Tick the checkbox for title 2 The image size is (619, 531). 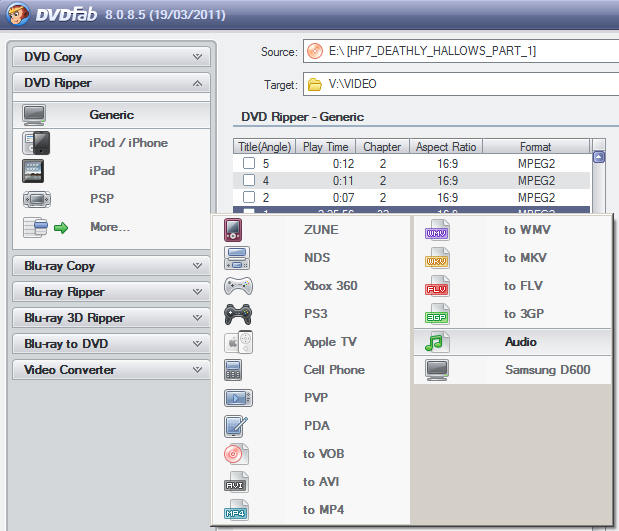(248, 199)
